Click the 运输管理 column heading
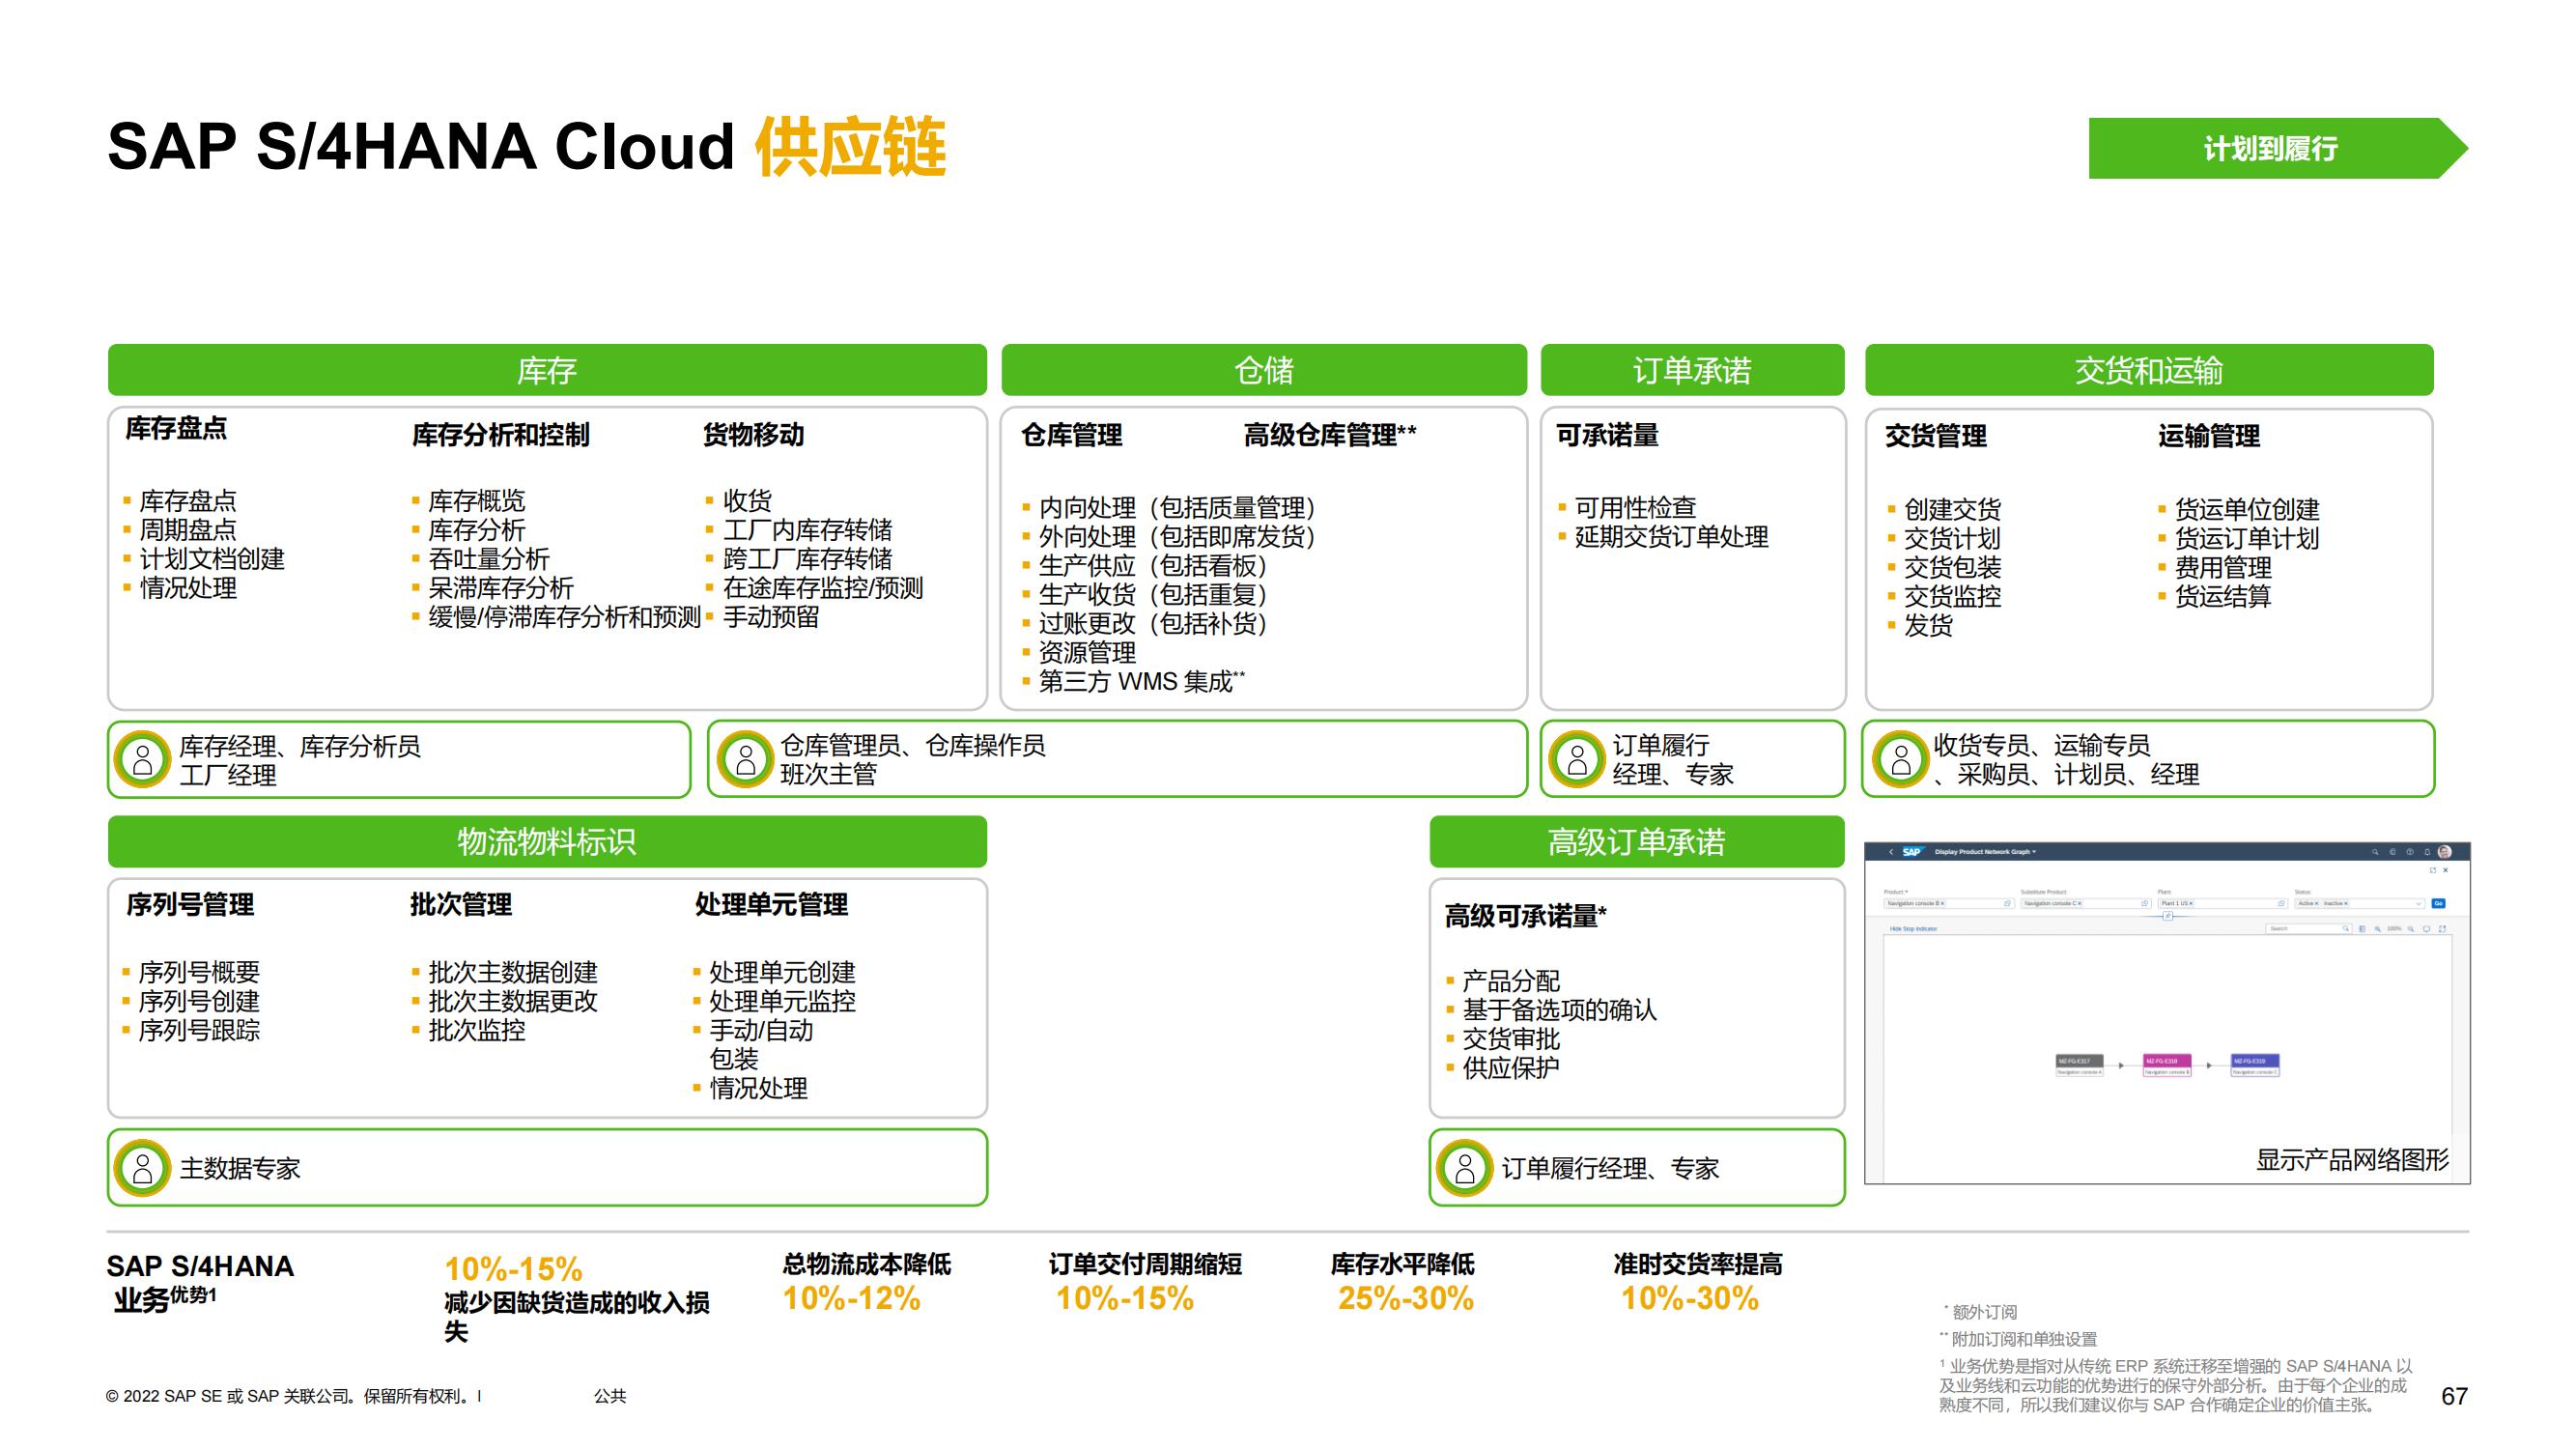This screenshot has width=2576, height=1449. pos(2209,436)
